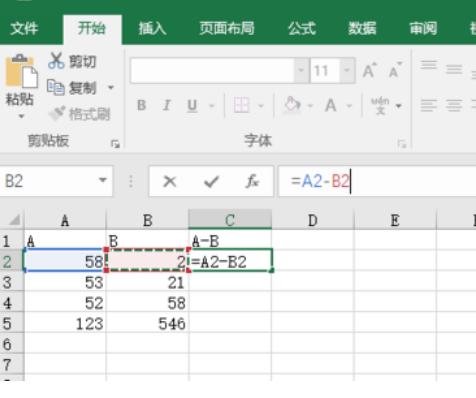Click cell C1 labeled A-B

click(x=230, y=241)
